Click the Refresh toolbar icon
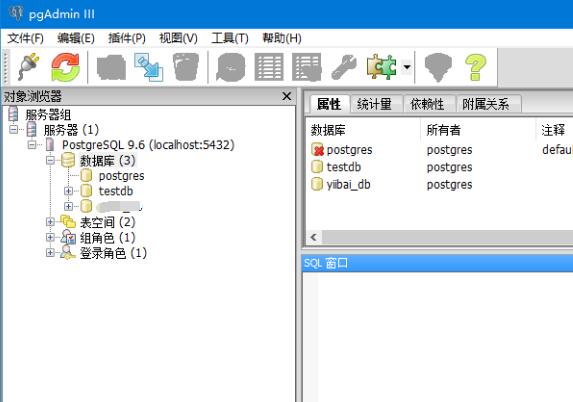 click(65, 67)
